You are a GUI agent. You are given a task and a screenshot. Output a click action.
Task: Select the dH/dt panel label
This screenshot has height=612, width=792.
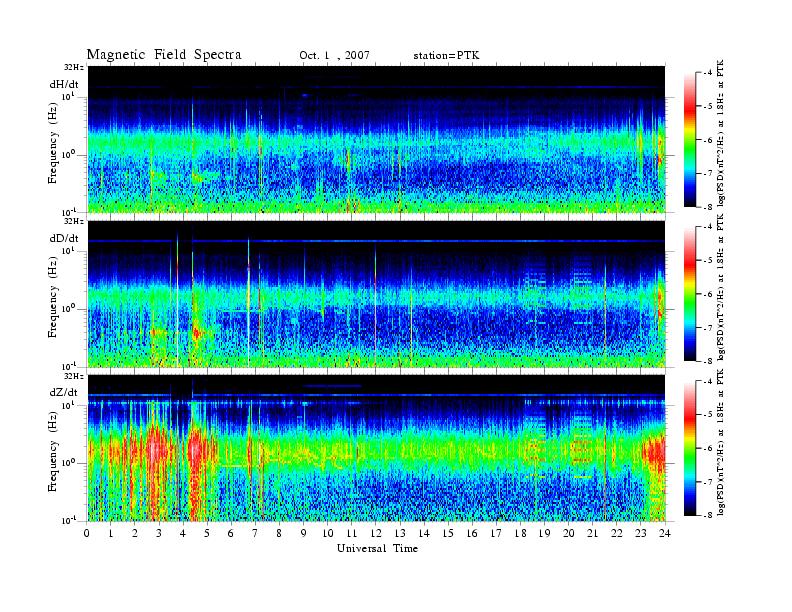pyautogui.click(x=64, y=84)
